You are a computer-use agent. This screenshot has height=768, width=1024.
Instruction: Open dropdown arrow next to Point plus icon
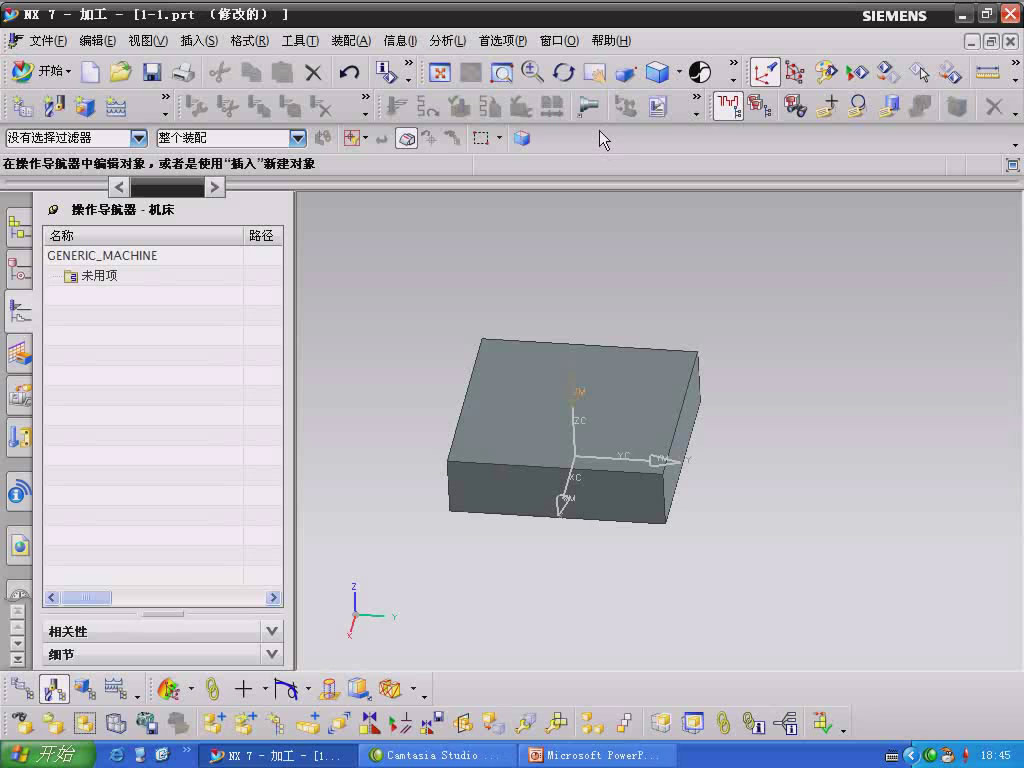click(265, 688)
